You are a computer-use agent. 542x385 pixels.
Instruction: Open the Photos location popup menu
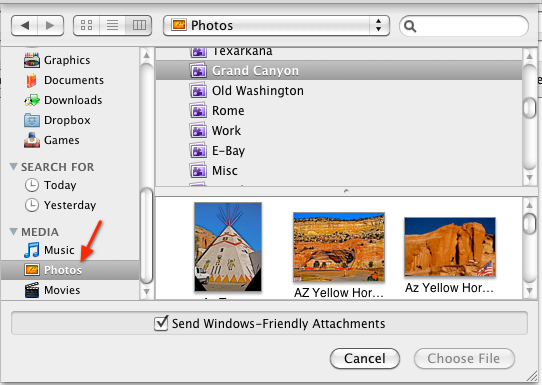pyautogui.click(x=276, y=26)
